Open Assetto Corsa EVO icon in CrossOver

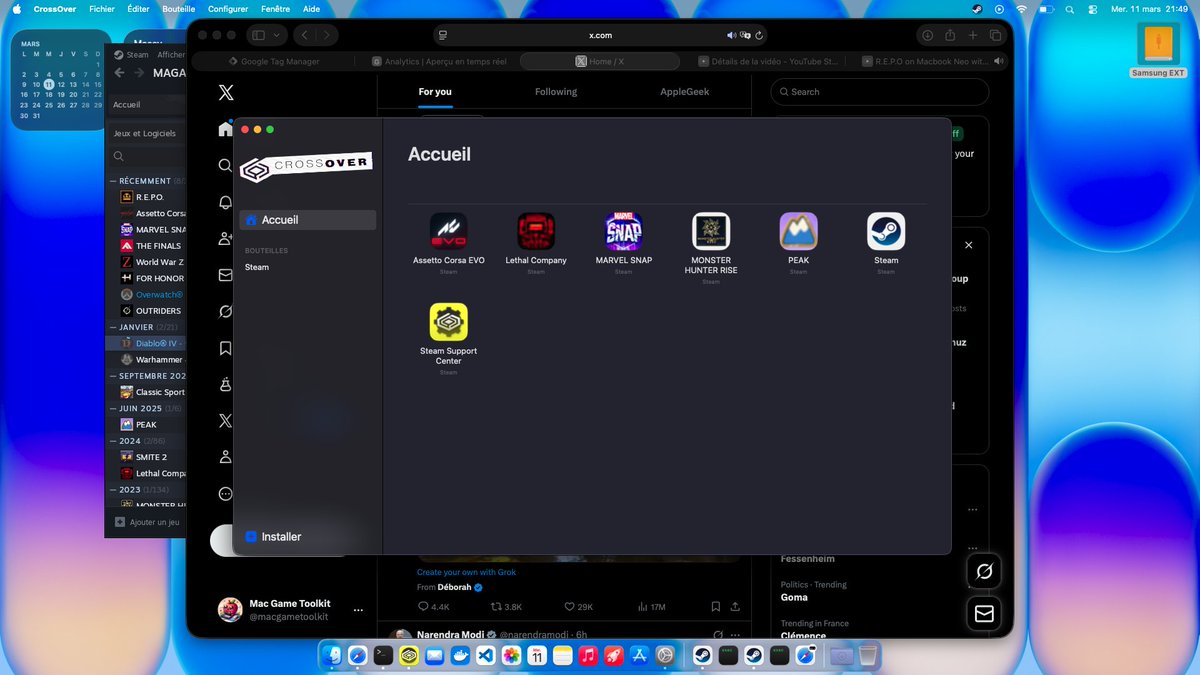(448, 231)
